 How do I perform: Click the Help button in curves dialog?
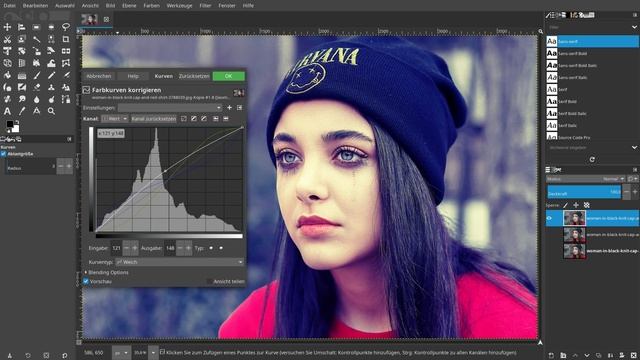tap(133, 76)
